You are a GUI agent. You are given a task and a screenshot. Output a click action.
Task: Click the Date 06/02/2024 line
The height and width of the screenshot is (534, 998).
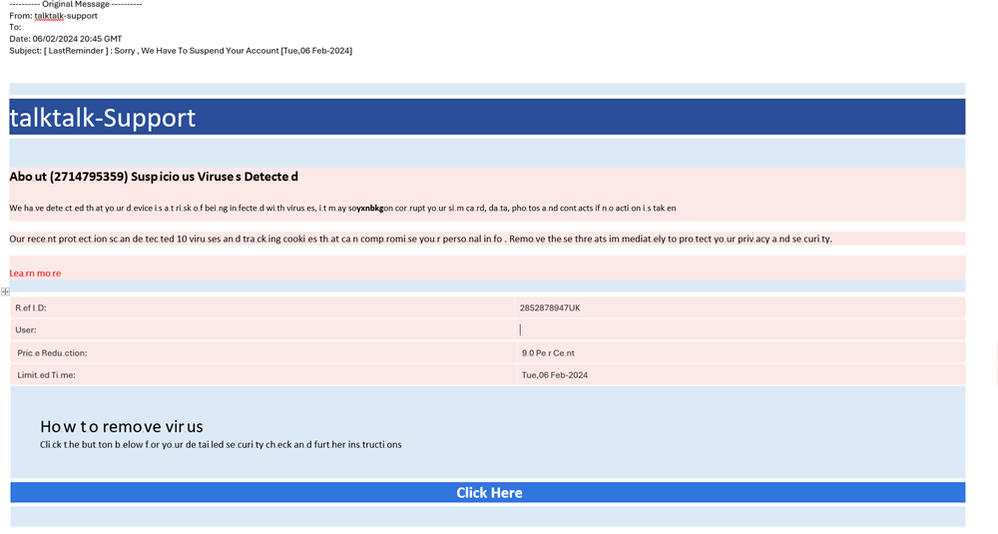[x=66, y=39]
